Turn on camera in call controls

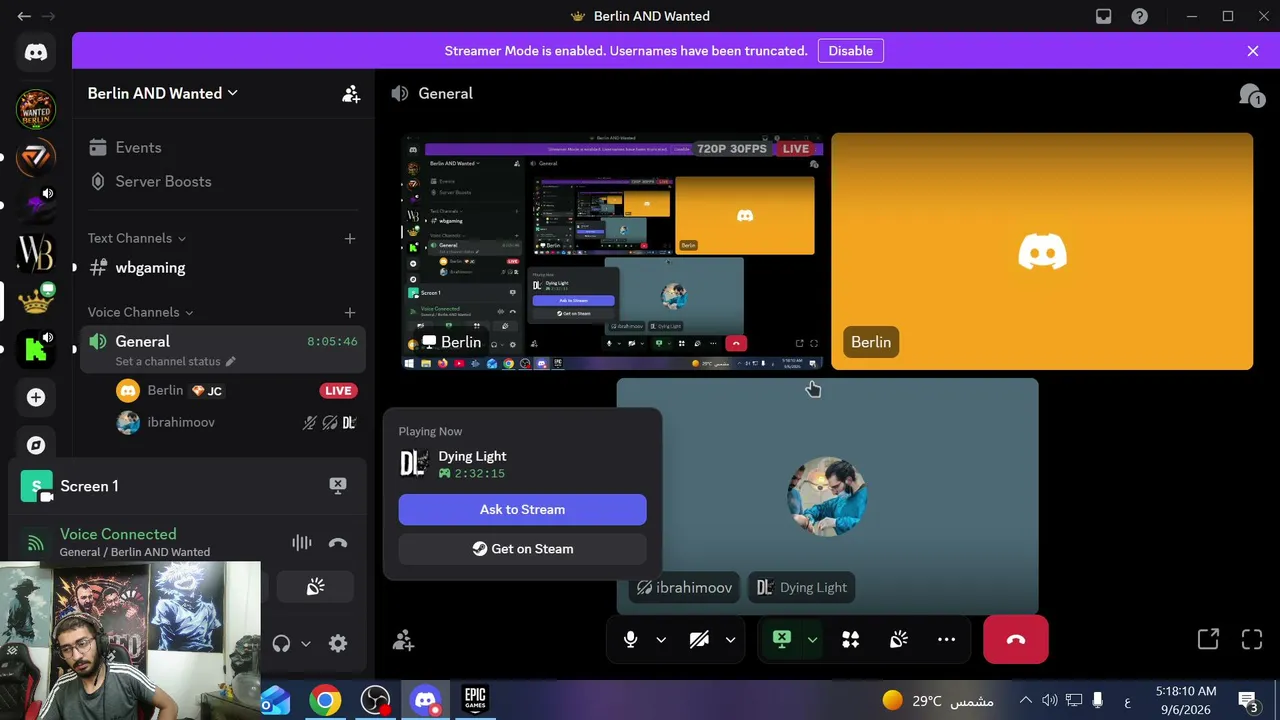tap(699, 640)
